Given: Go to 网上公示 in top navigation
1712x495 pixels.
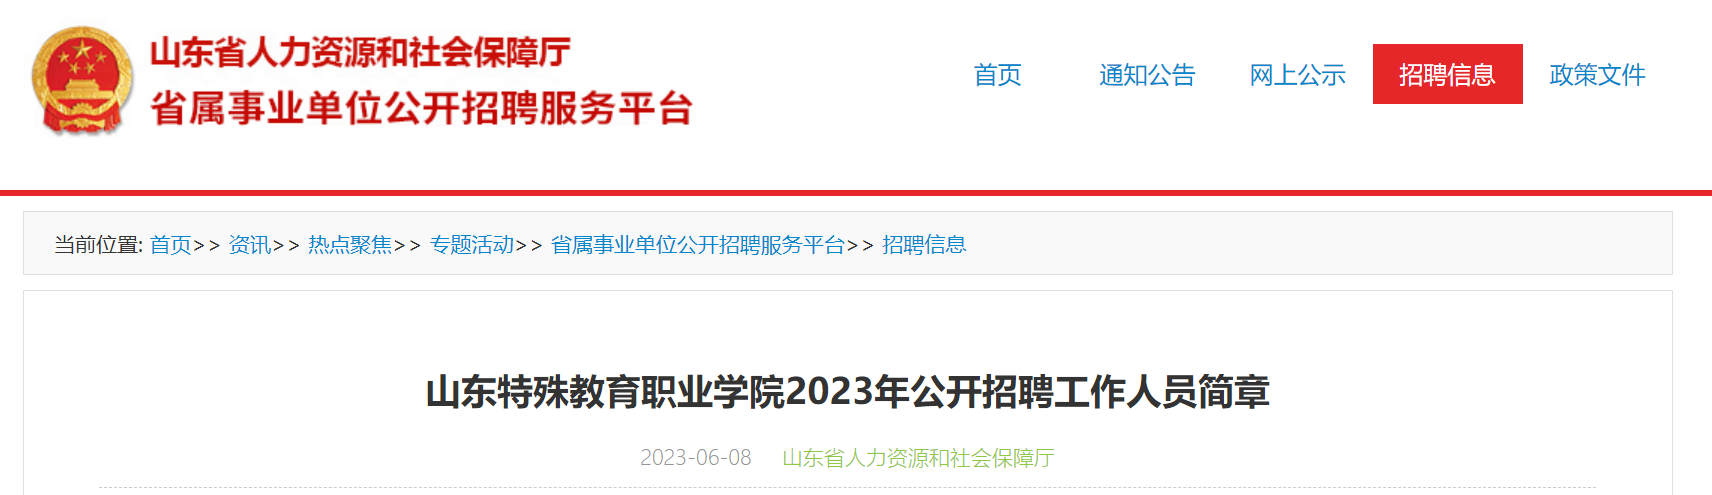Looking at the screenshot, I should (1297, 75).
